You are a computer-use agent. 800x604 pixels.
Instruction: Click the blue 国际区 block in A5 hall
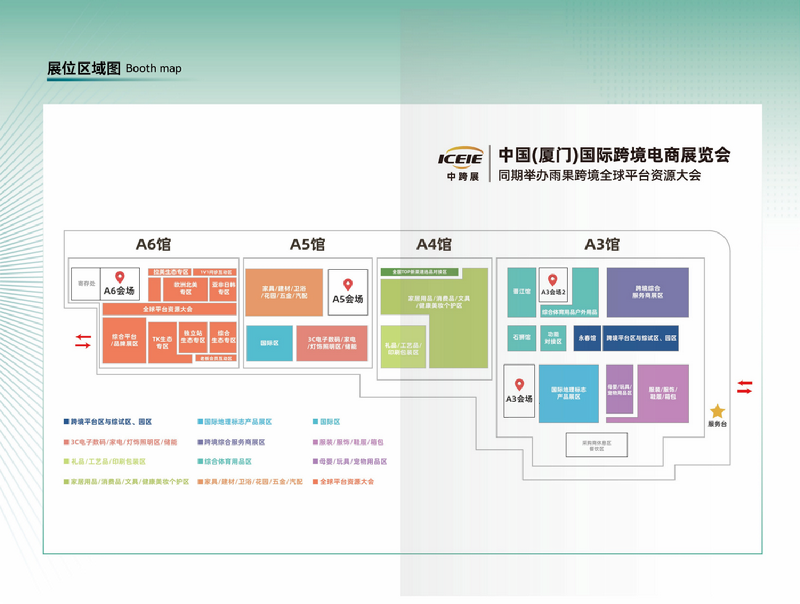(x=269, y=343)
